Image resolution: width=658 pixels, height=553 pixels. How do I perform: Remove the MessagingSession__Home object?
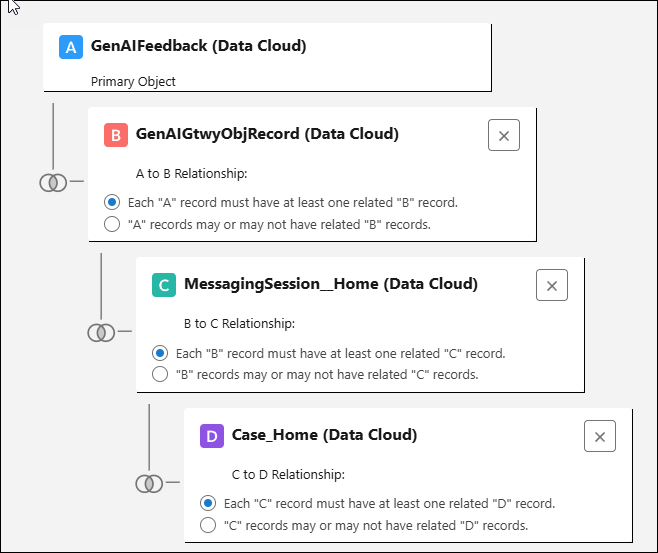pyautogui.click(x=552, y=285)
